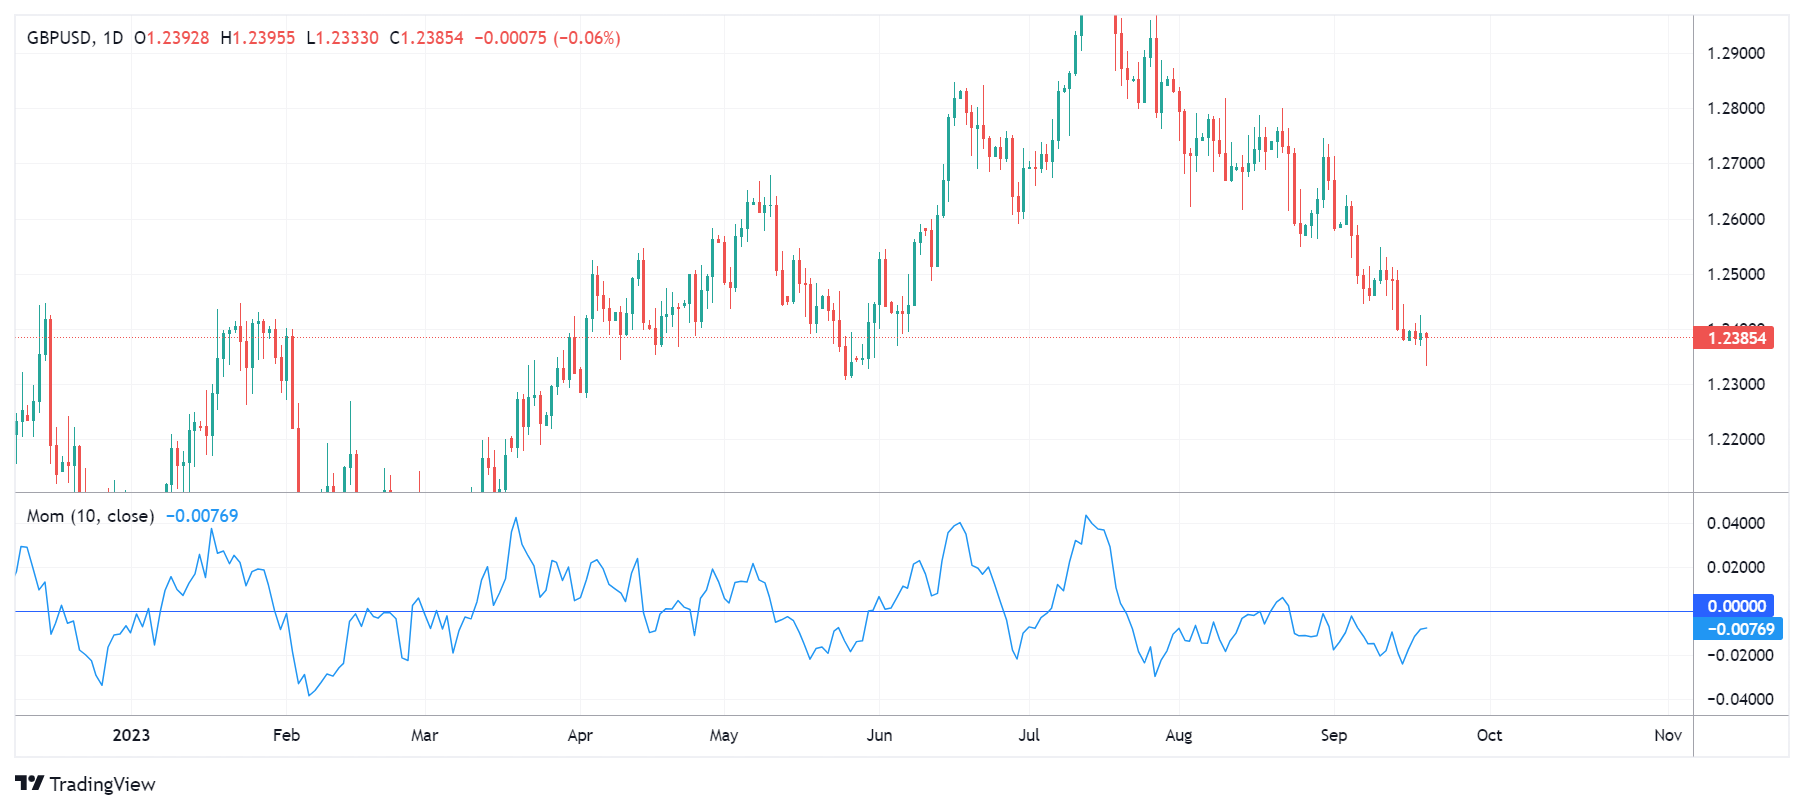Click the open value O1.23928
Image resolution: width=1804 pixels, height=810 pixels.
[x=171, y=38]
